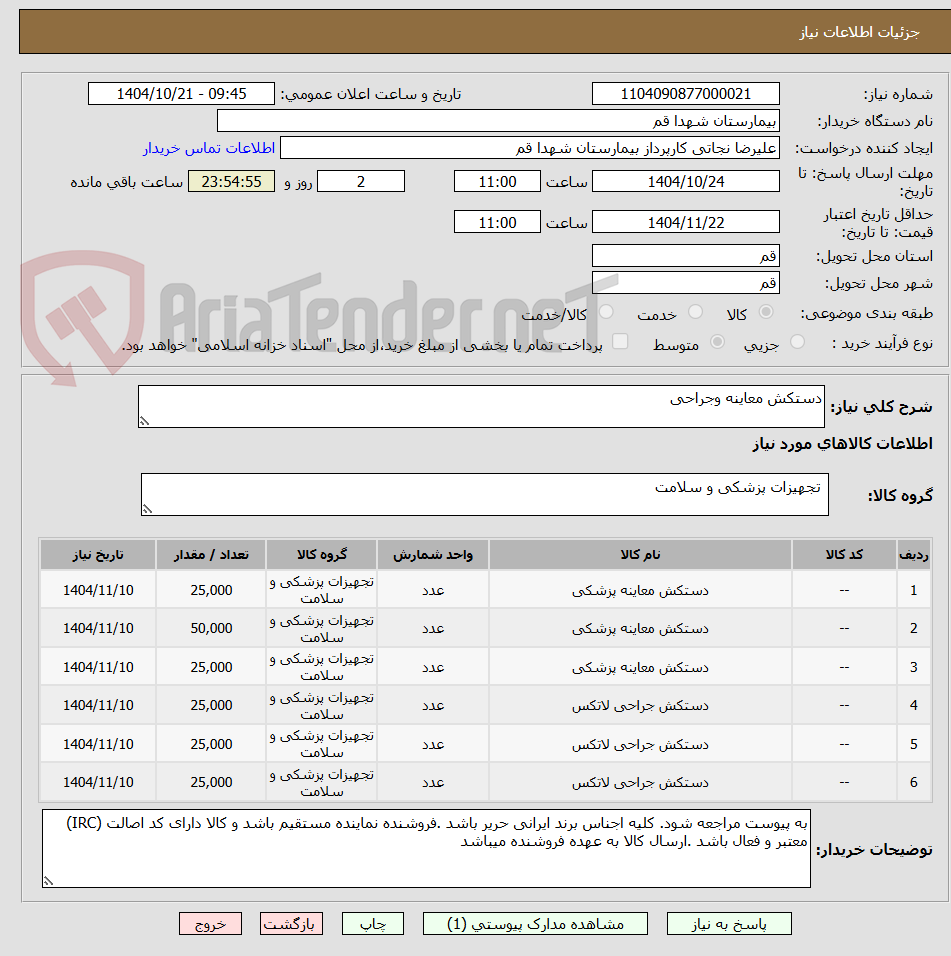Click need date 1404/11/10 in row 6
The height and width of the screenshot is (956, 951).
tap(98, 782)
